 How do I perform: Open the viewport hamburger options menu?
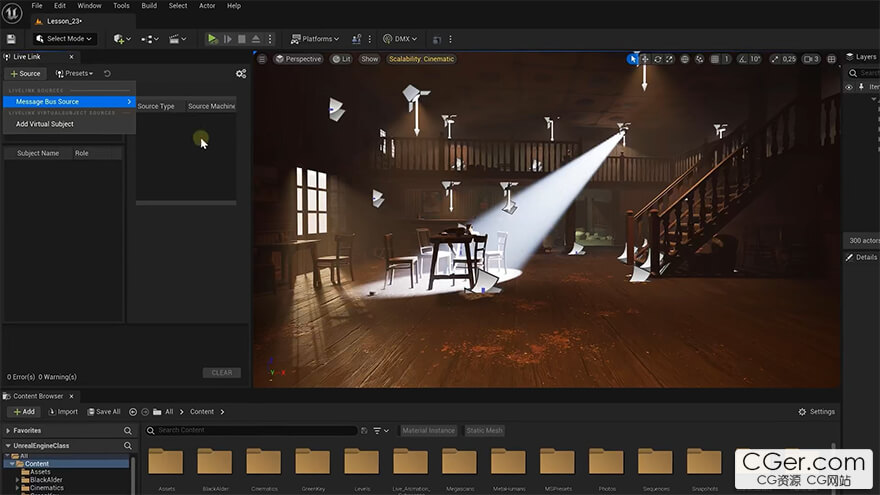pos(262,59)
